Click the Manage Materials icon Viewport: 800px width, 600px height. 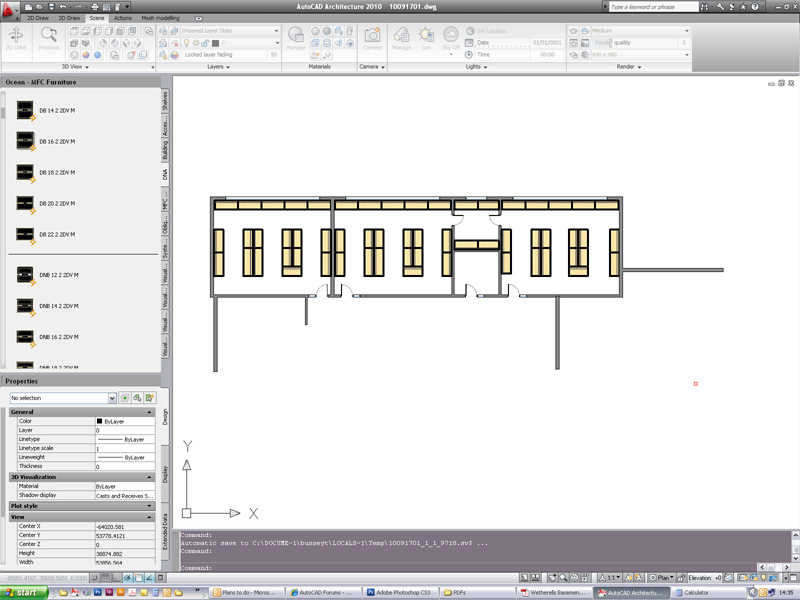(x=296, y=34)
